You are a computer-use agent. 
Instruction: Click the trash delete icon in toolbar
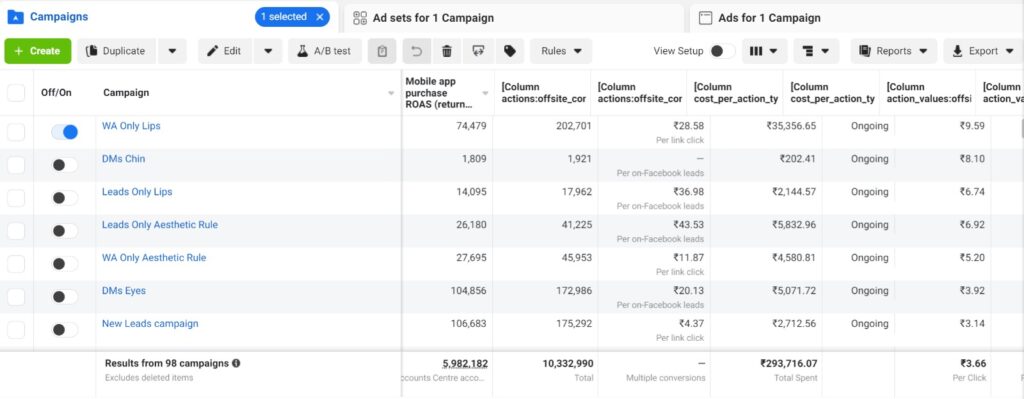pyautogui.click(x=447, y=51)
